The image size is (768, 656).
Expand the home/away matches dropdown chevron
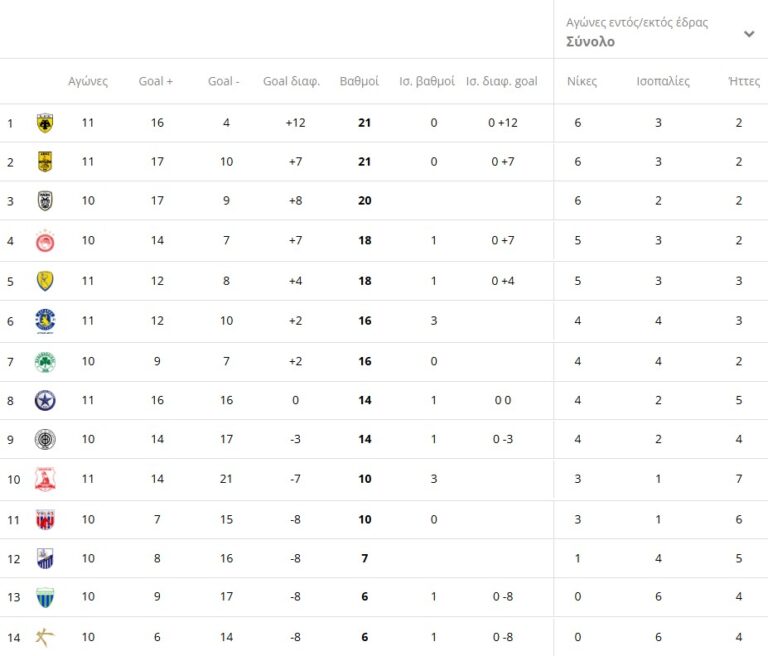749,33
